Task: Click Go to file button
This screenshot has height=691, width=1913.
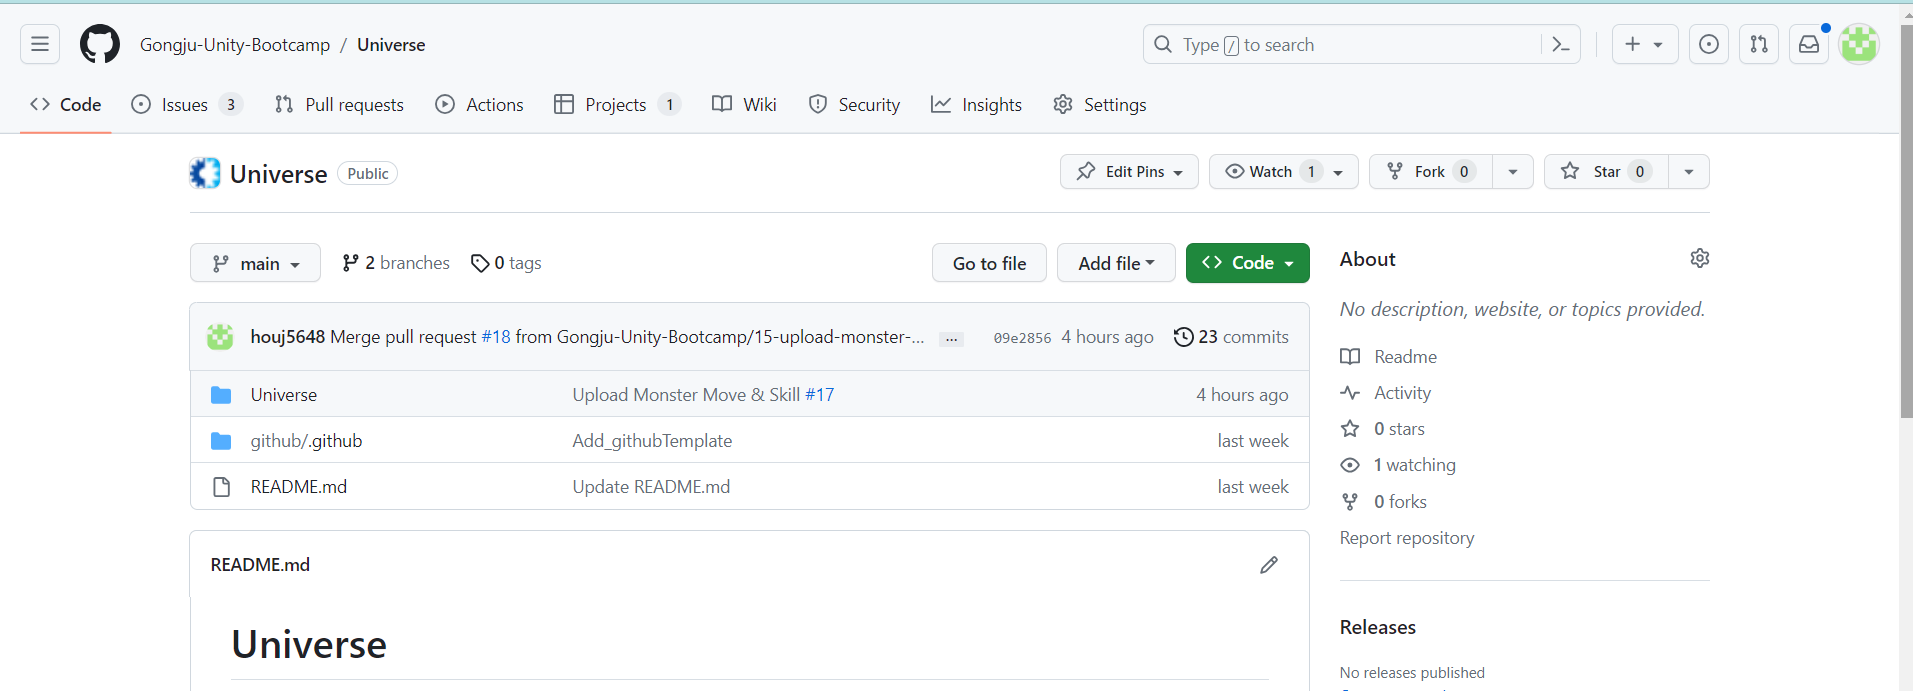Action: tap(989, 263)
